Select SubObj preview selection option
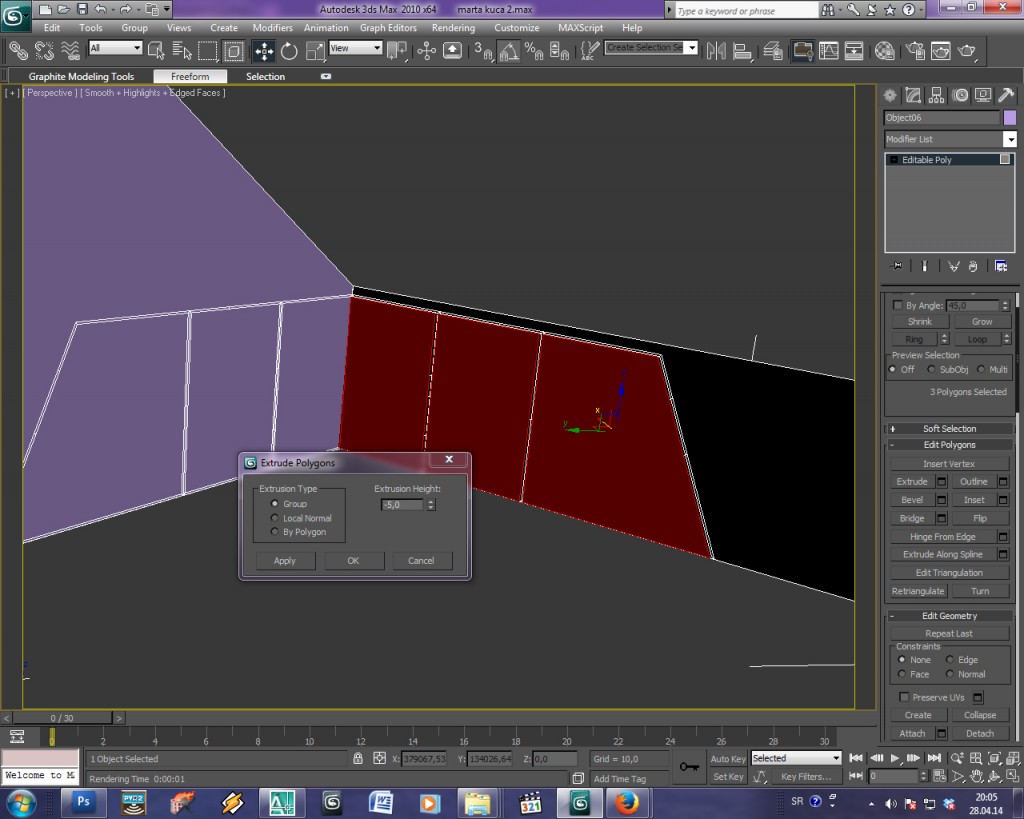 click(x=932, y=369)
